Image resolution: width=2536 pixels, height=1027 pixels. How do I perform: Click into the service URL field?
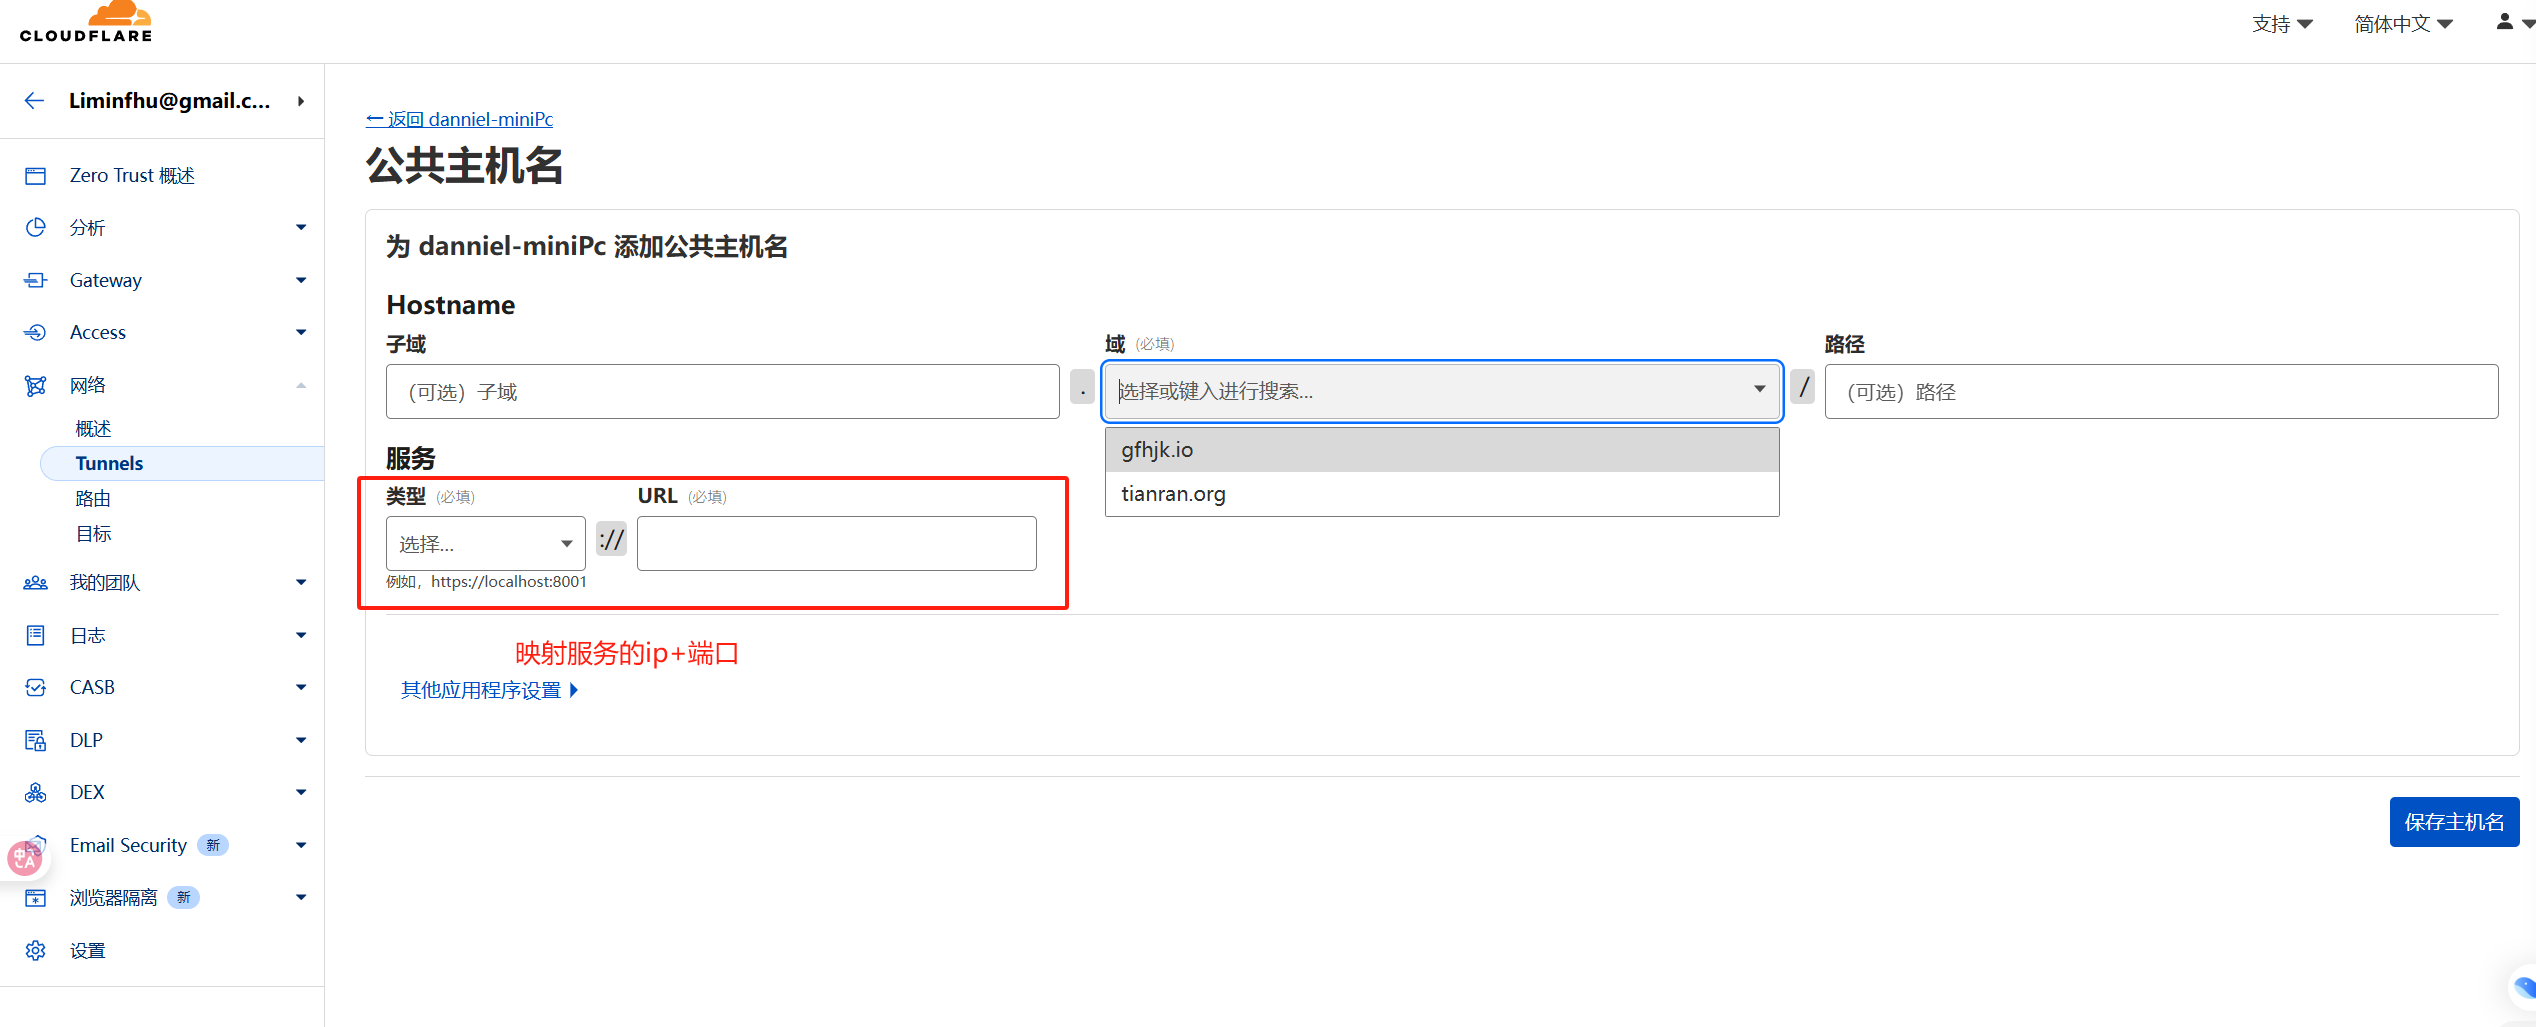click(x=837, y=543)
